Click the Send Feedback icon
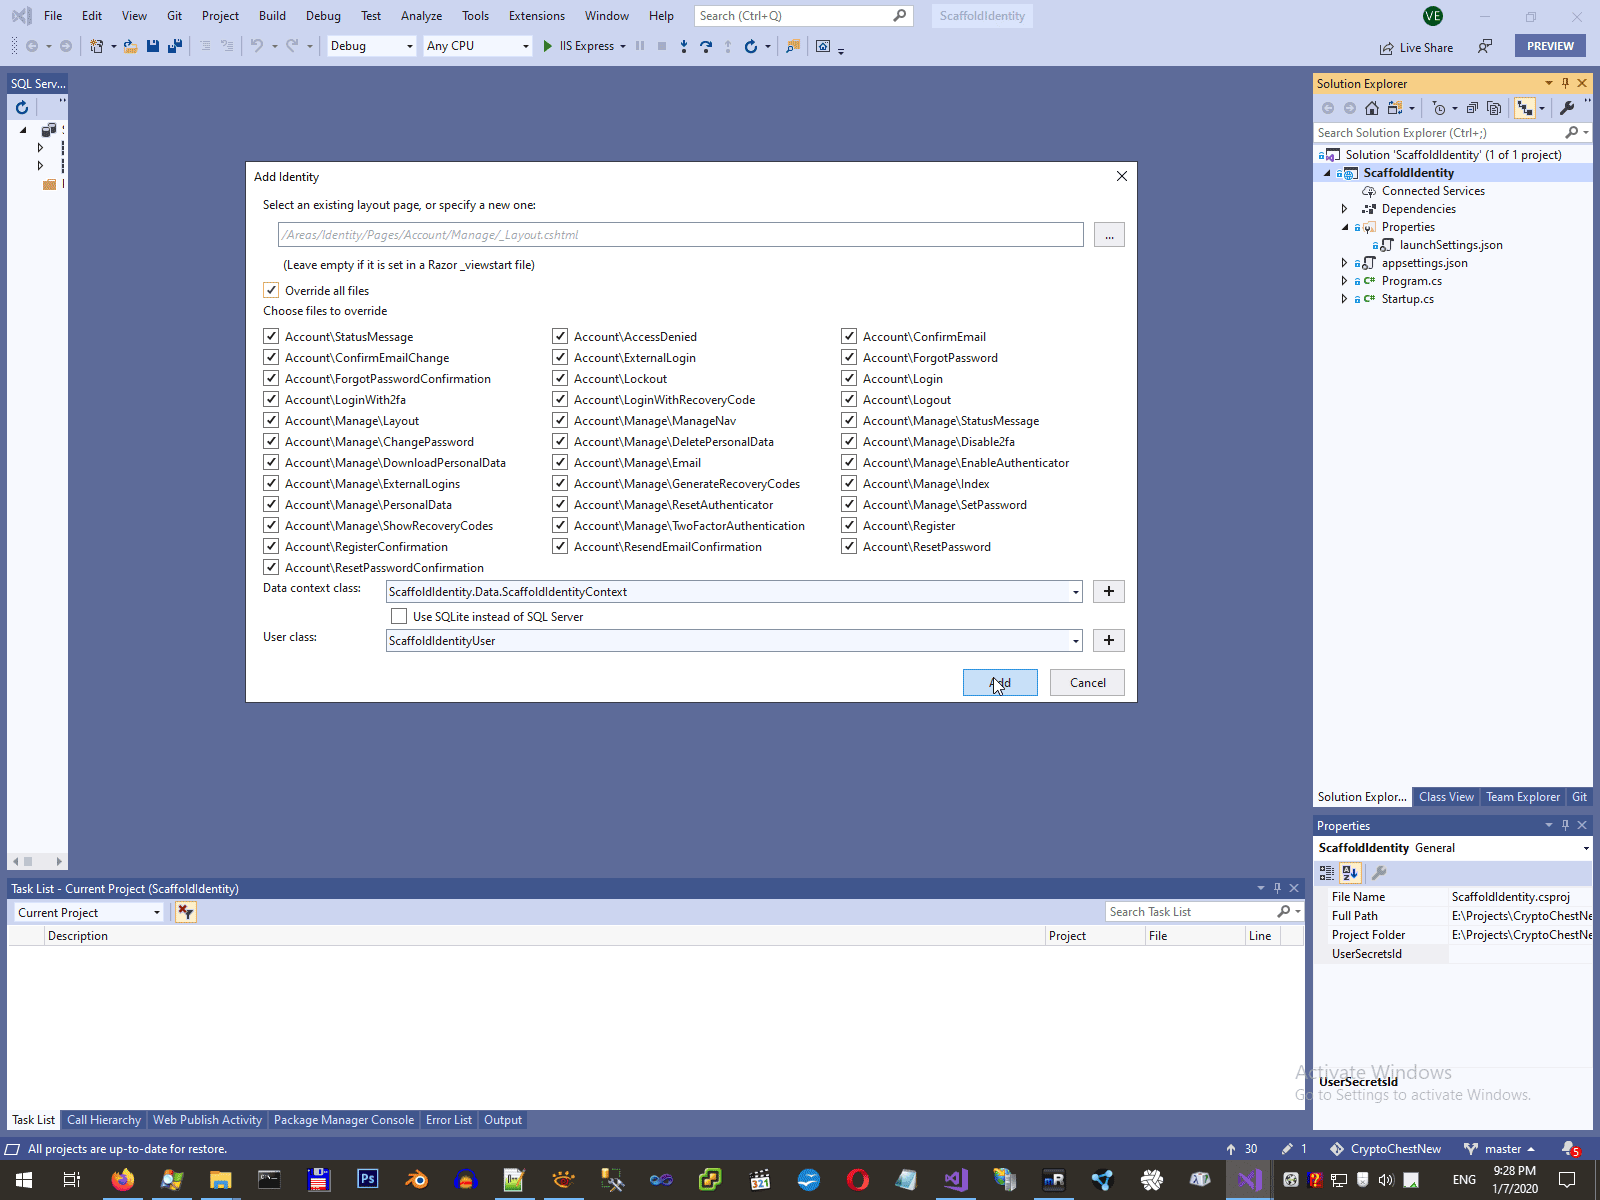The height and width of the screenshot is (1200, 1600). [x=1485, y=46]
